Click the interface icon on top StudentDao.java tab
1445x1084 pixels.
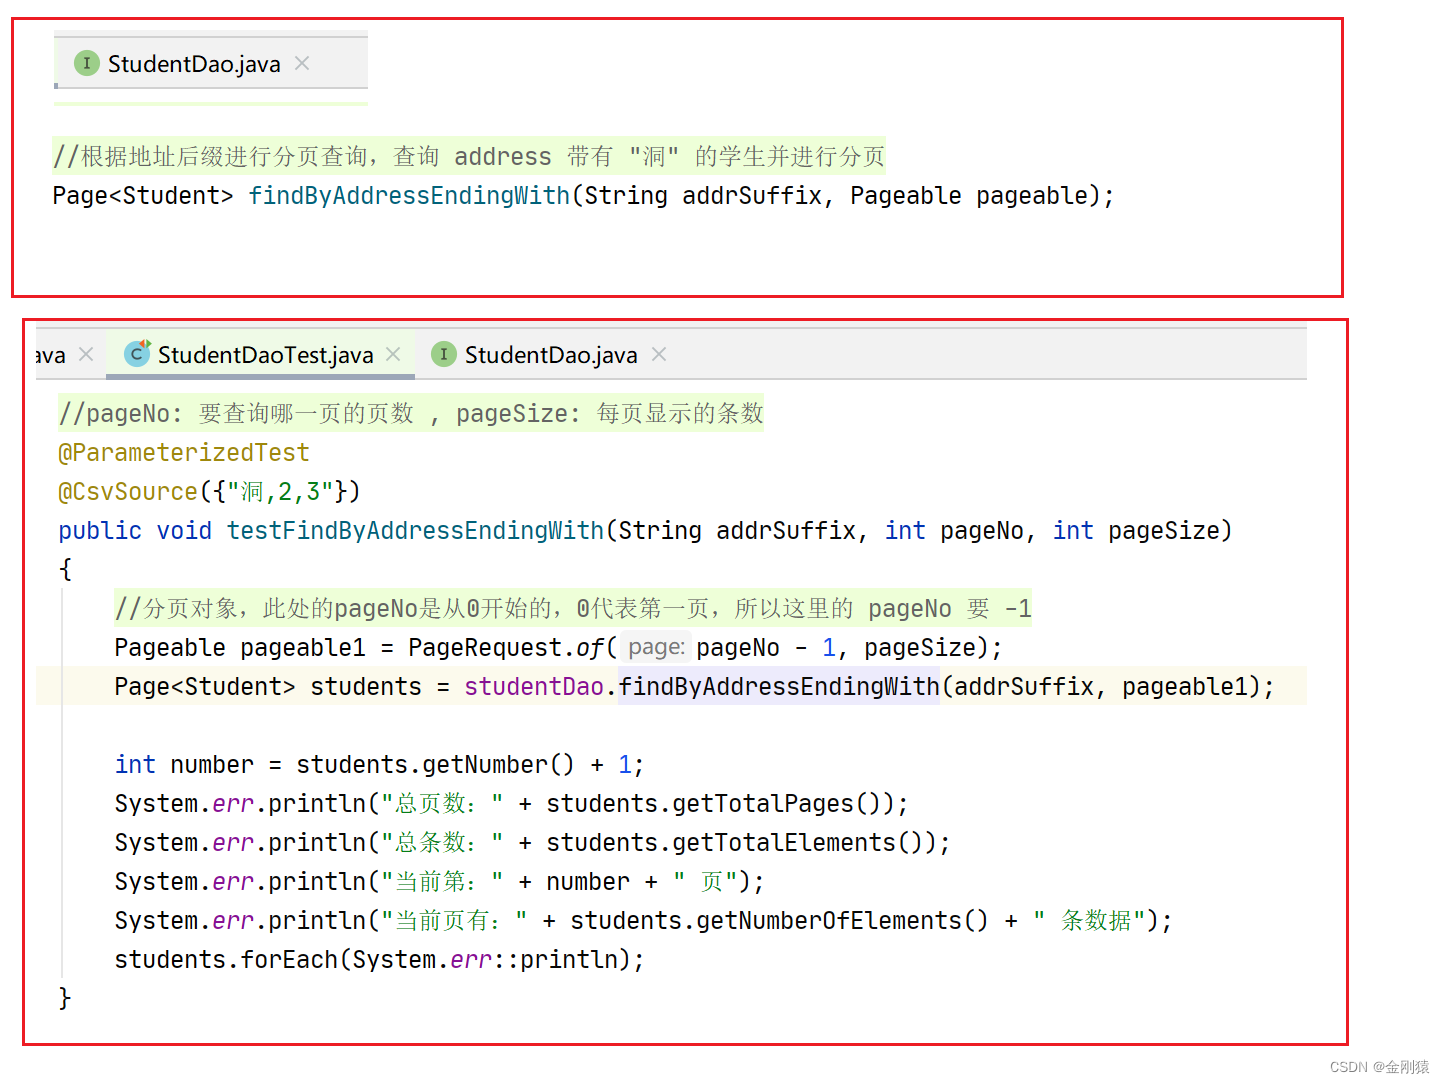click(x=87, y=64)
